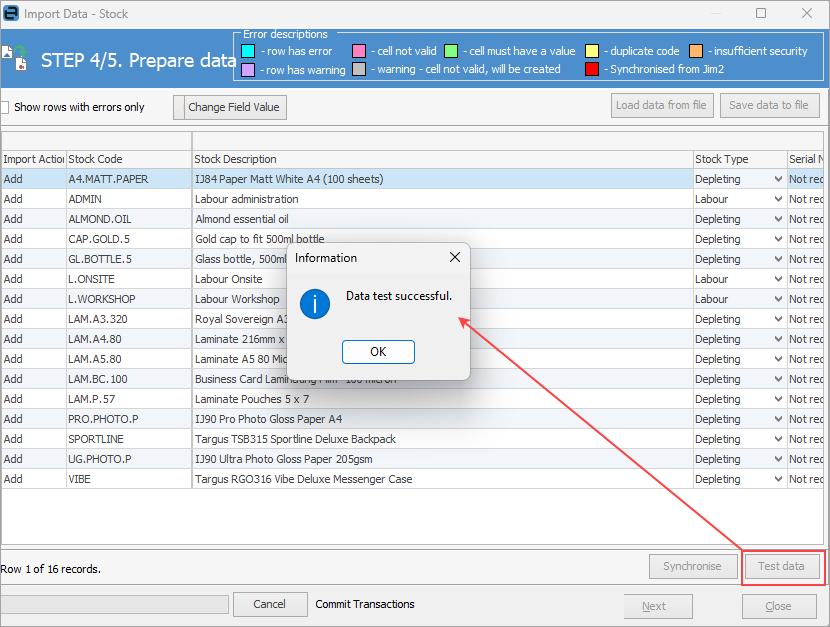
Task: Click the cyan 'row has error' swatch
Action: click(x=248, y=51)
